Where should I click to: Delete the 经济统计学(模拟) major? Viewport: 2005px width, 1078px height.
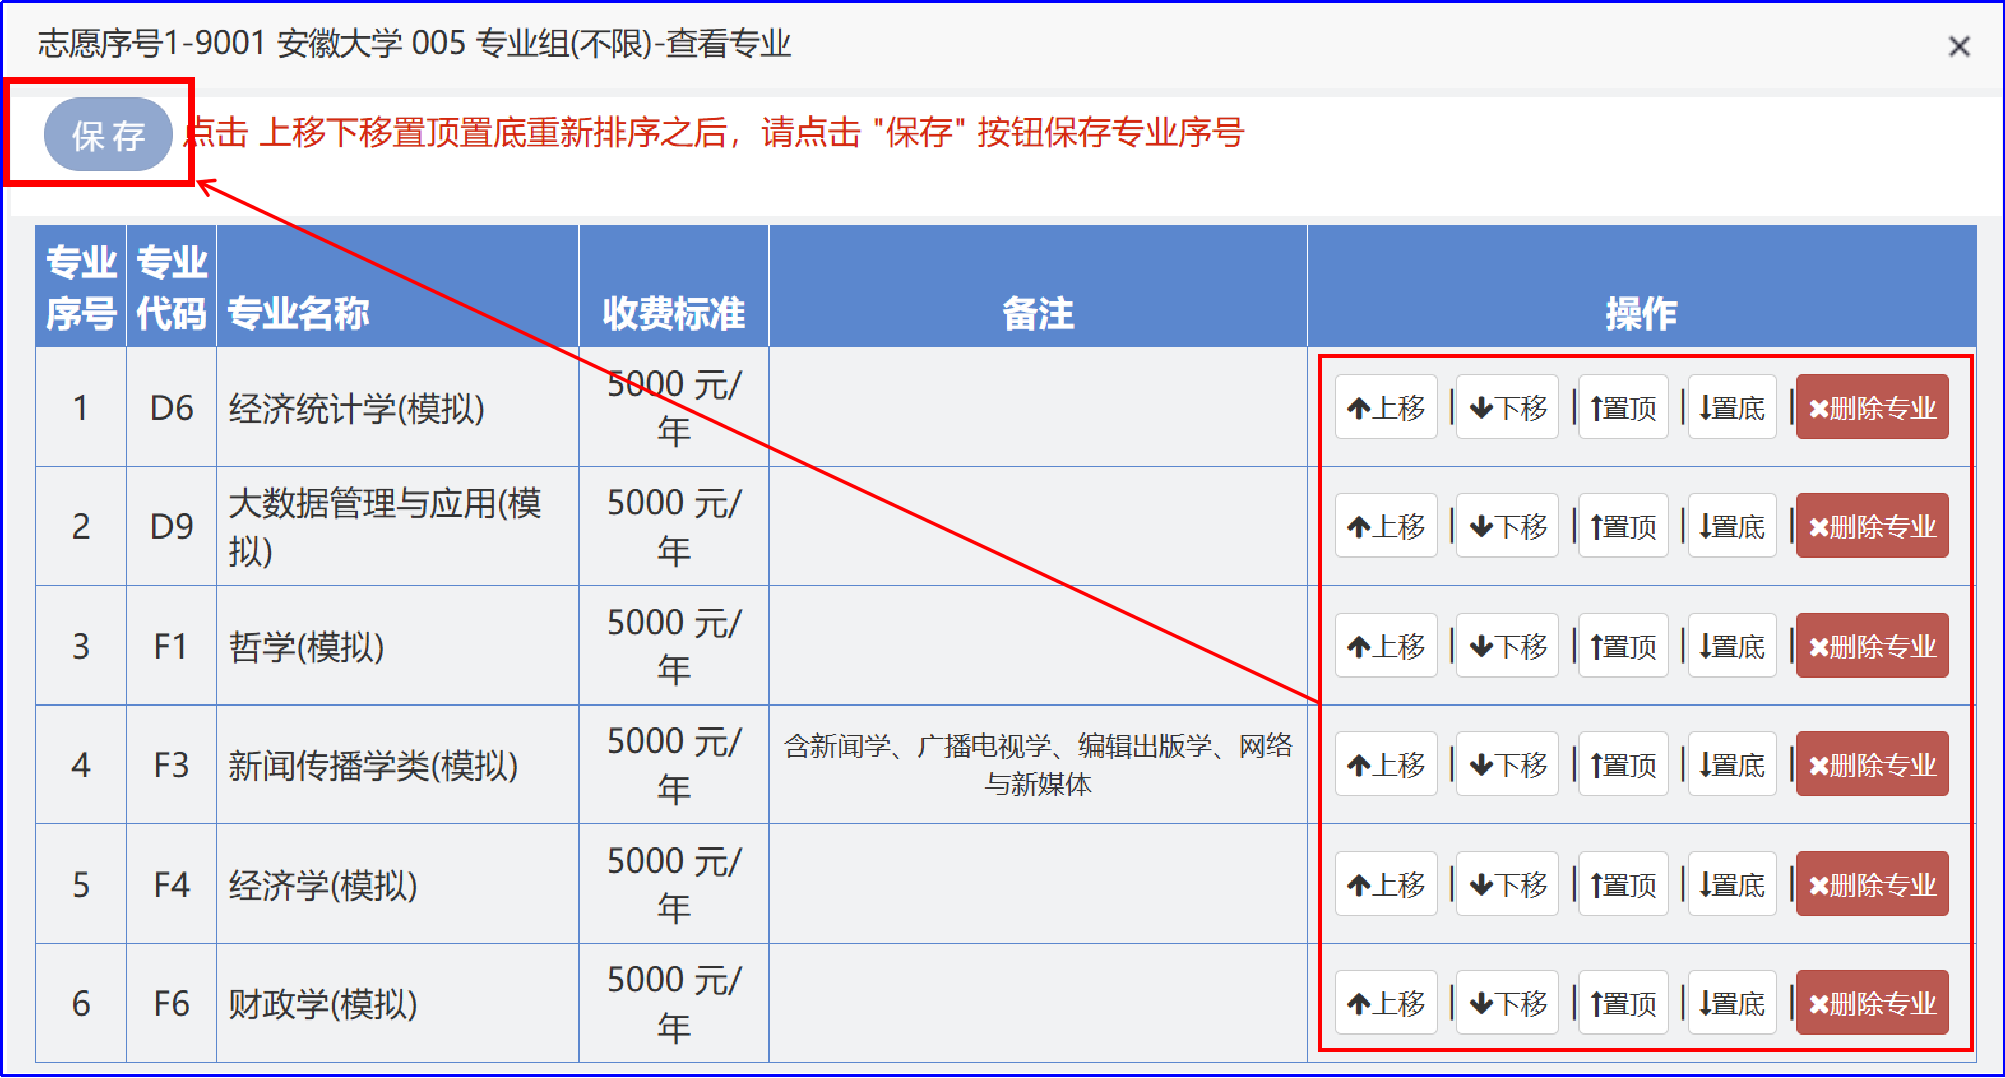click(x=1872, y=408)
